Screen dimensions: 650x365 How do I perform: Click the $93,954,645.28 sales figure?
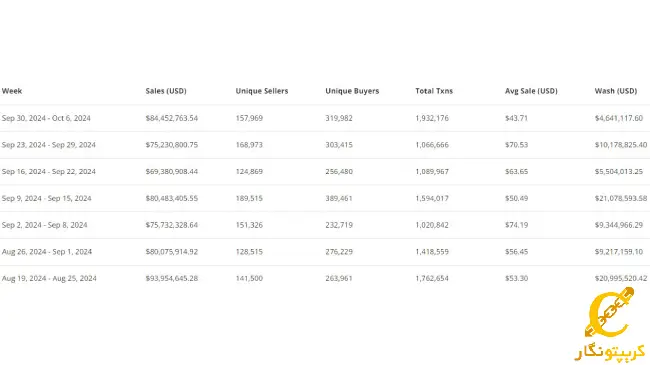point(172,278)
